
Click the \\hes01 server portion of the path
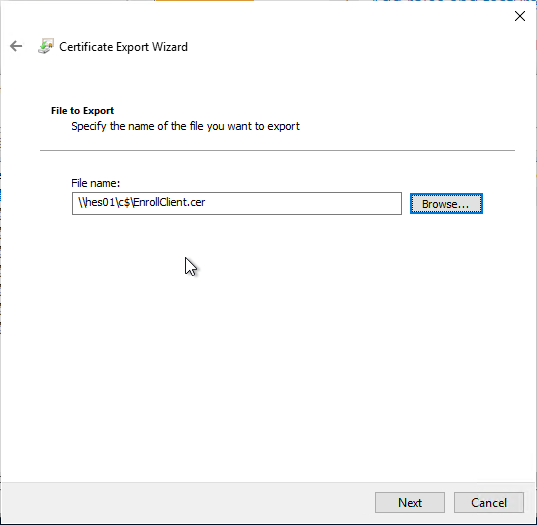(x=96, y=202)
